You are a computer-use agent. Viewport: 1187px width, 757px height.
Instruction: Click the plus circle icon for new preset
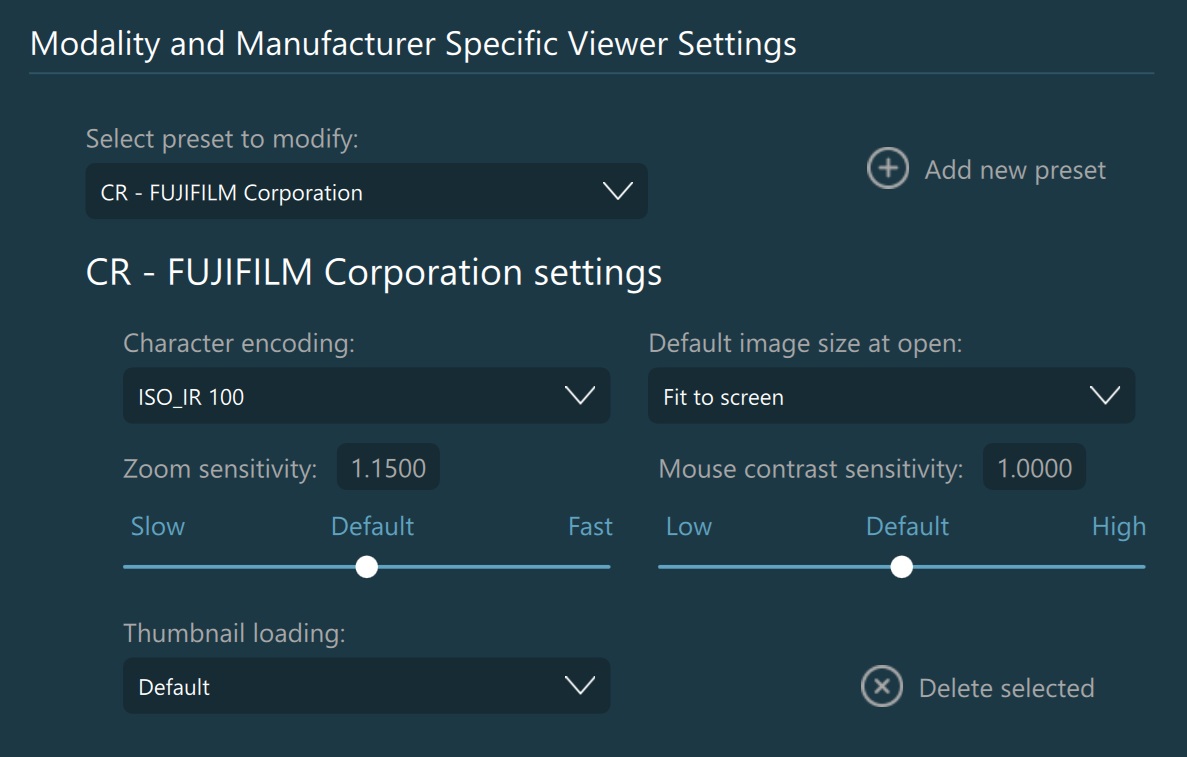point(887,169)
